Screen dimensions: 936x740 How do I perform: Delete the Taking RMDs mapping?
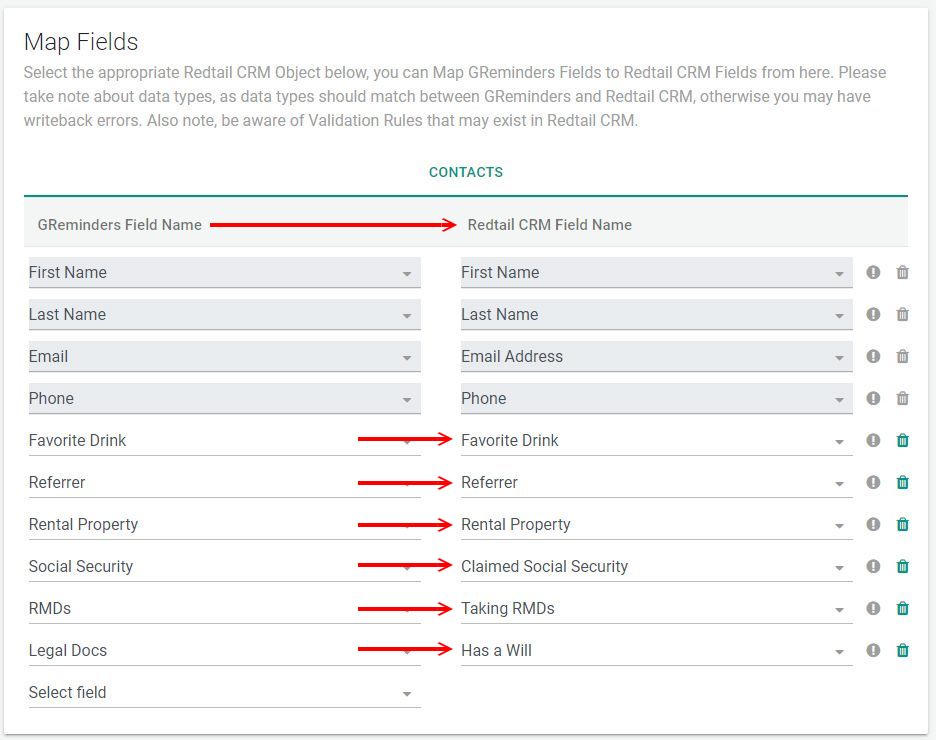[903, 608]
